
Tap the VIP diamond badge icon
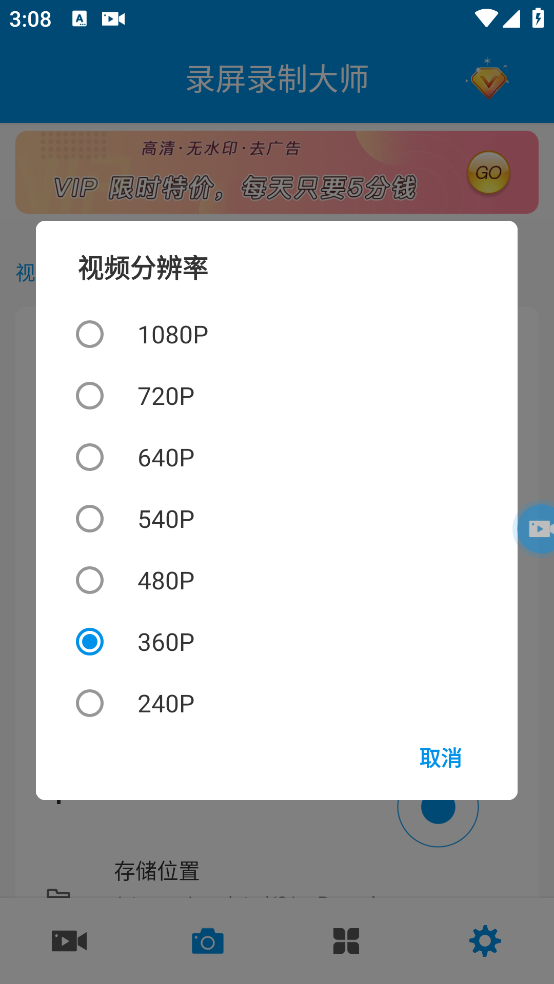[487, 79]
